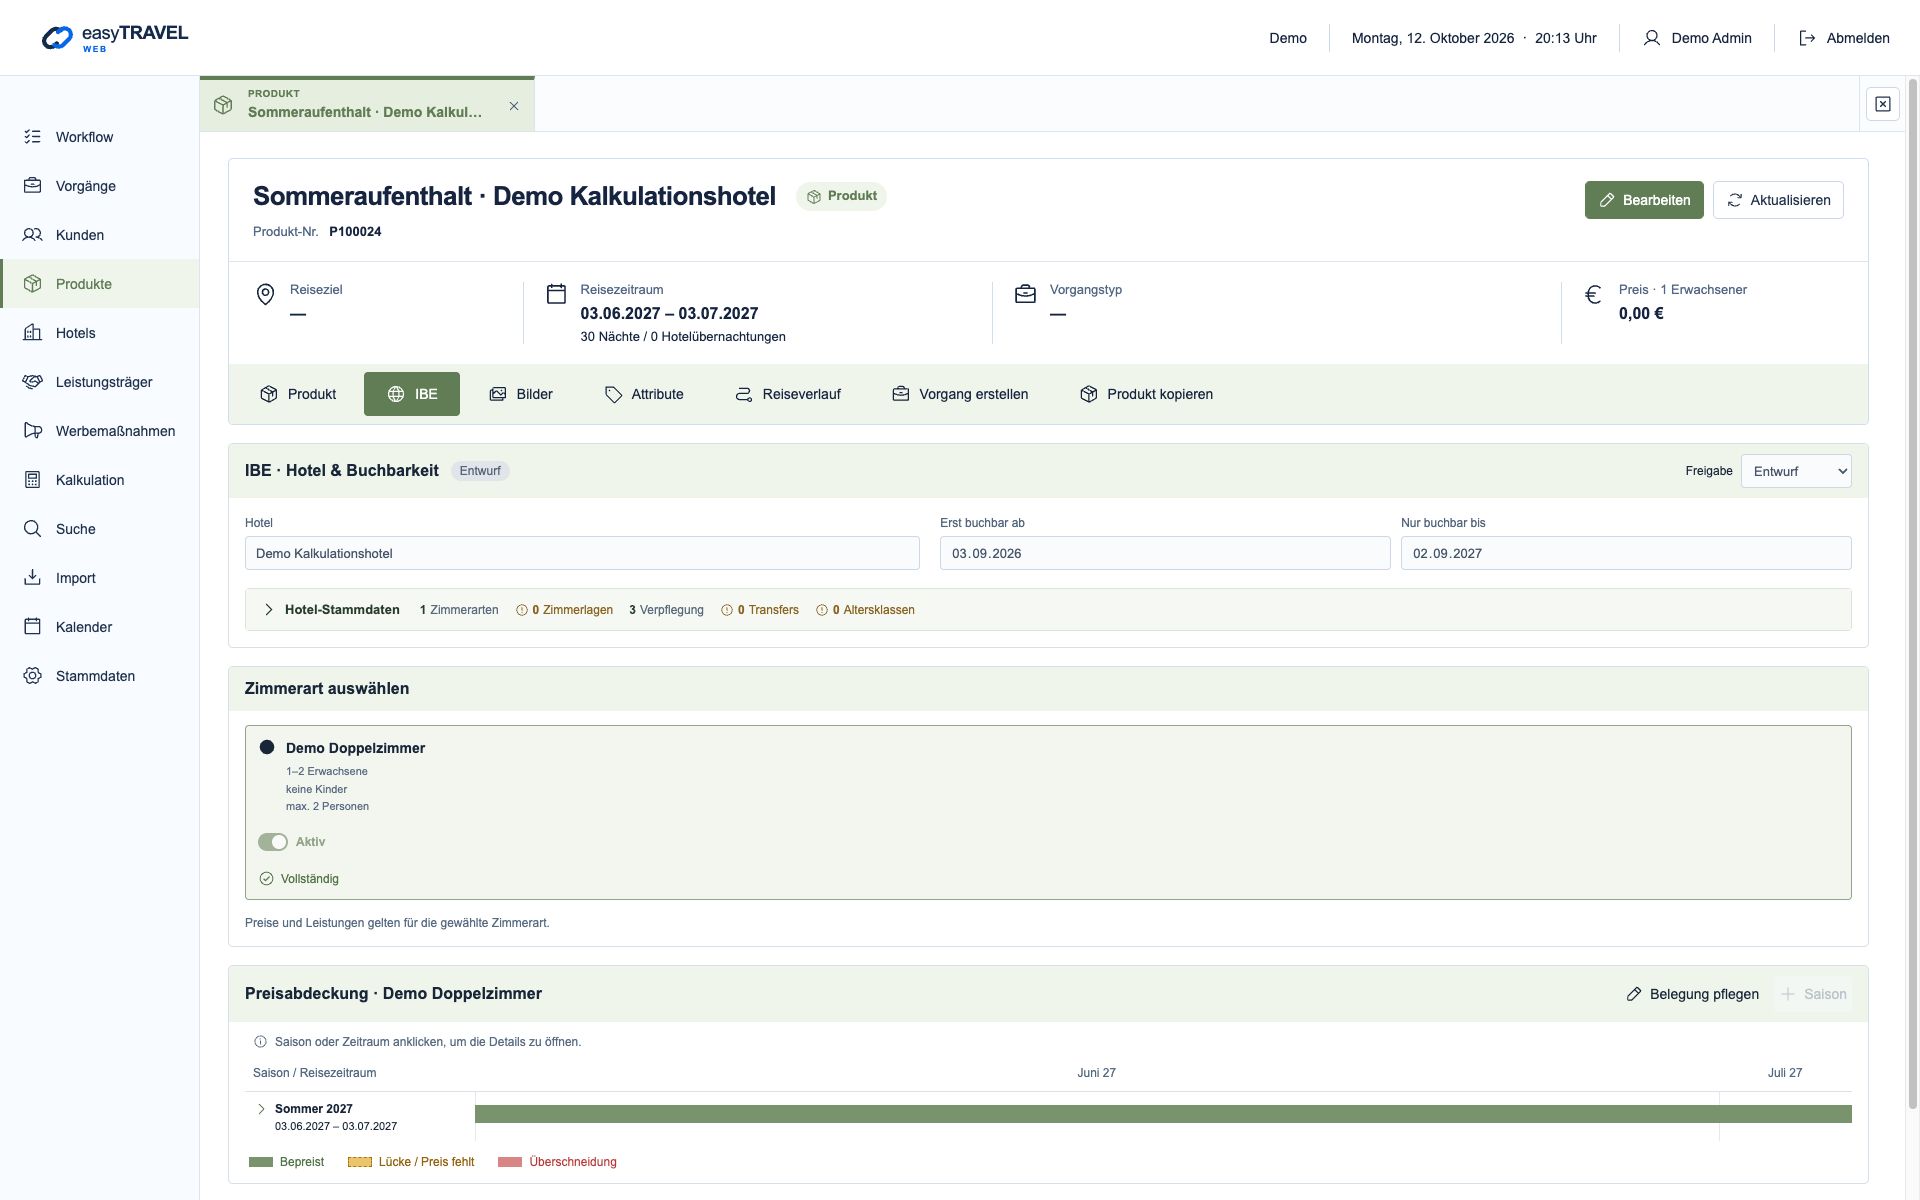
Task: Open Leistungsträger section
Action: coord(99,382)
